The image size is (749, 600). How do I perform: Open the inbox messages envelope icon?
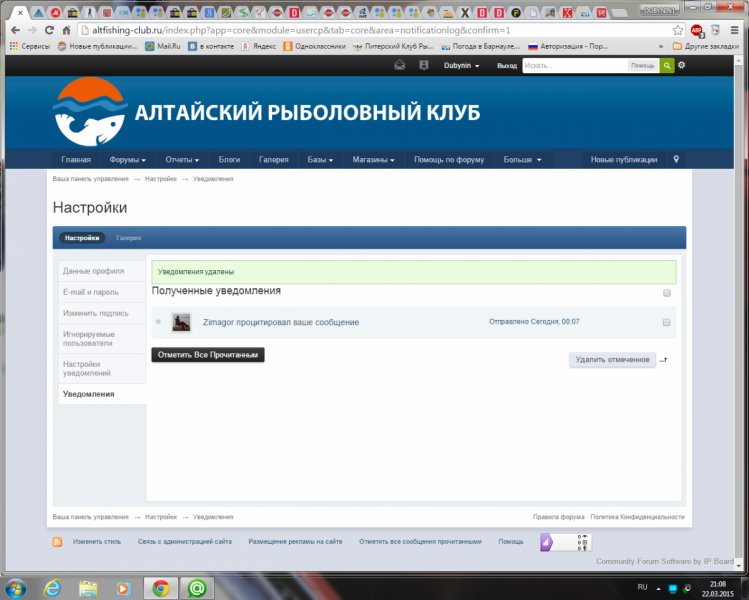click(x=399, y=65)
